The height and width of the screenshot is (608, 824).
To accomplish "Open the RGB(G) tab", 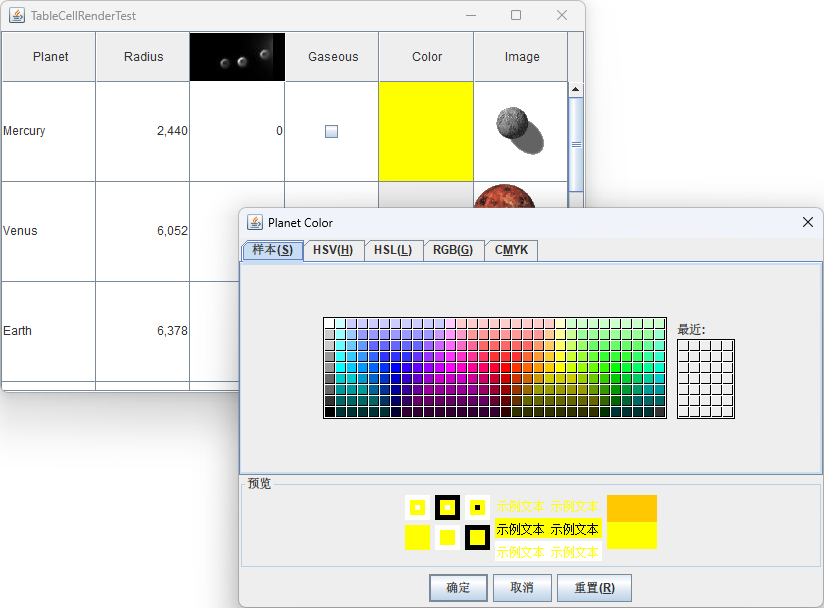I will (x=453, y=250).
